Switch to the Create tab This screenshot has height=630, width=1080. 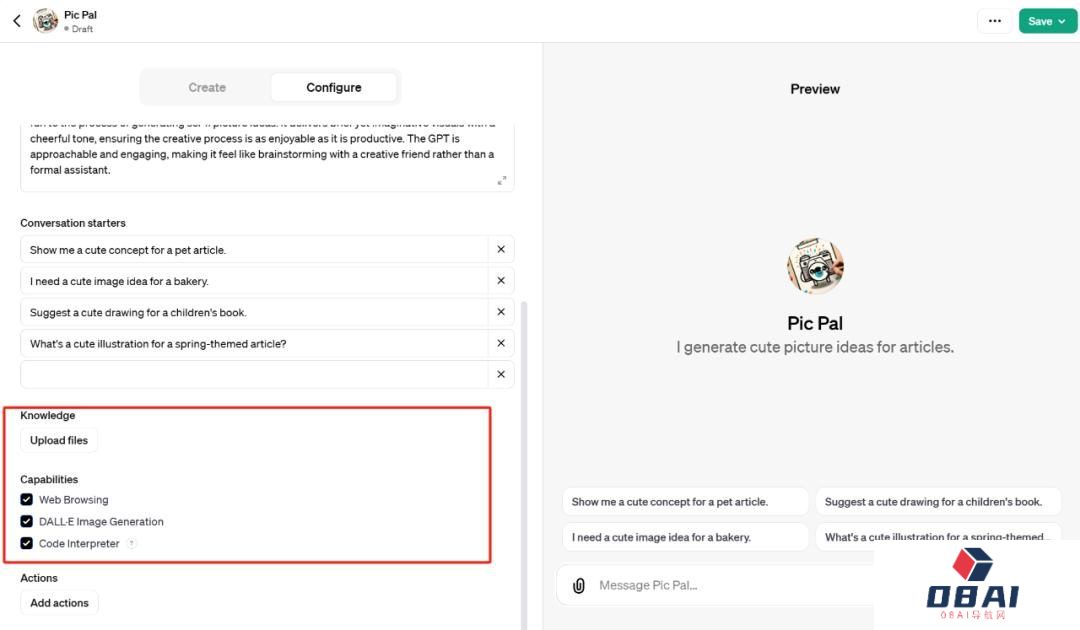pyautogui.click(x=207, y=87)
